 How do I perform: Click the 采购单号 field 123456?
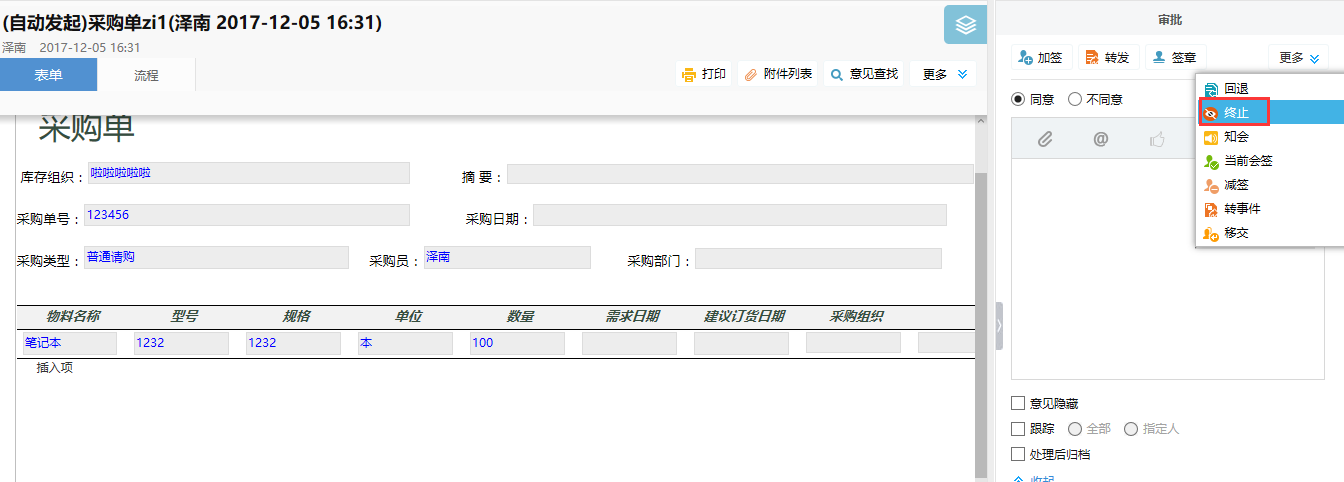247,215
